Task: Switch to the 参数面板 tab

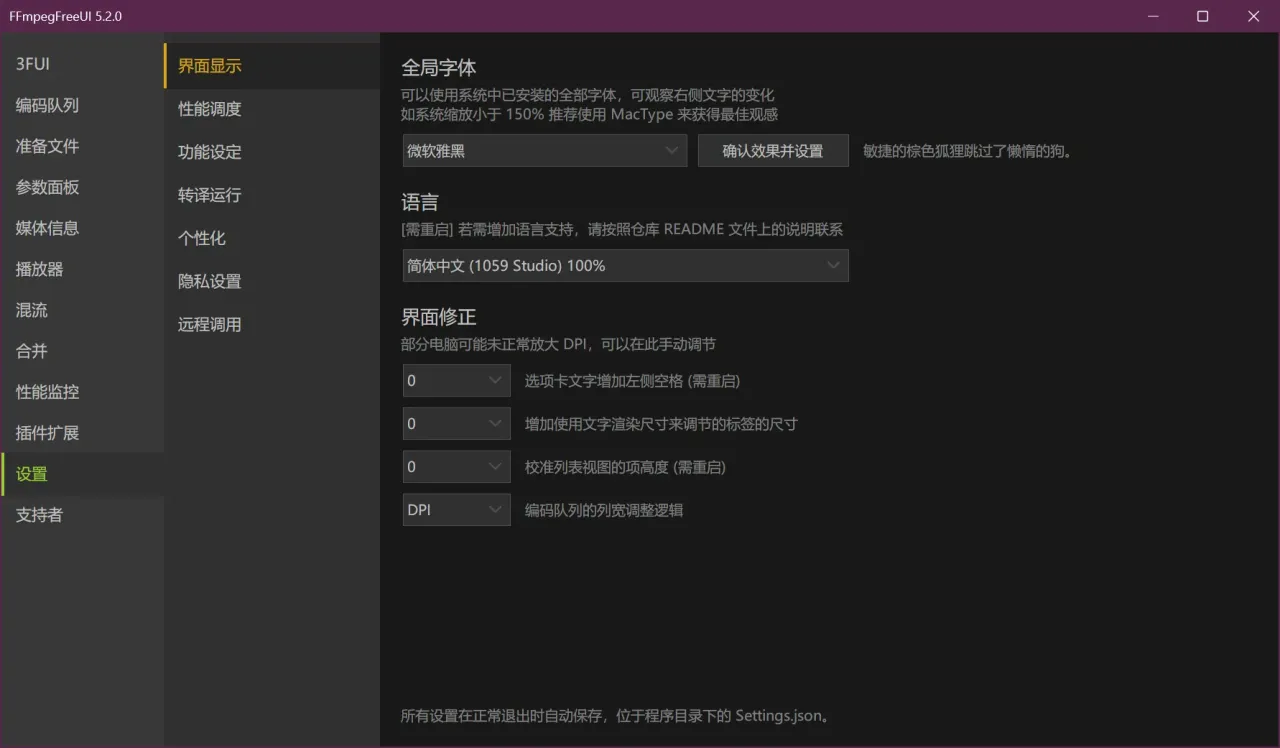Action: (x=82, y=187)
